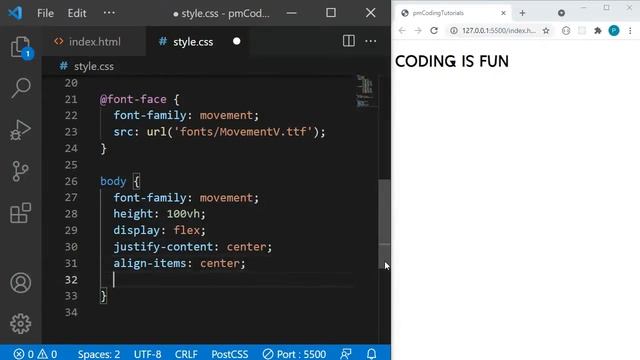Close the pmCodingTutorials browser tab
640x360 pixels.
(x=503, y=13)
